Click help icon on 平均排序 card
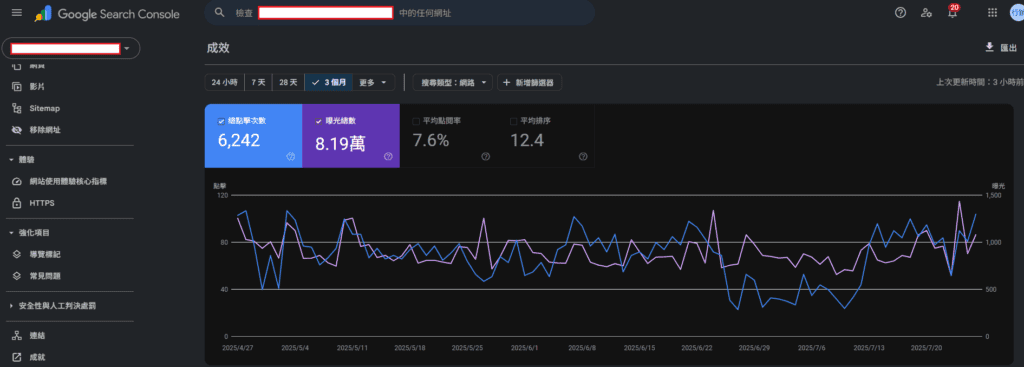This screenshot has width=1024, height=367. 583,157
